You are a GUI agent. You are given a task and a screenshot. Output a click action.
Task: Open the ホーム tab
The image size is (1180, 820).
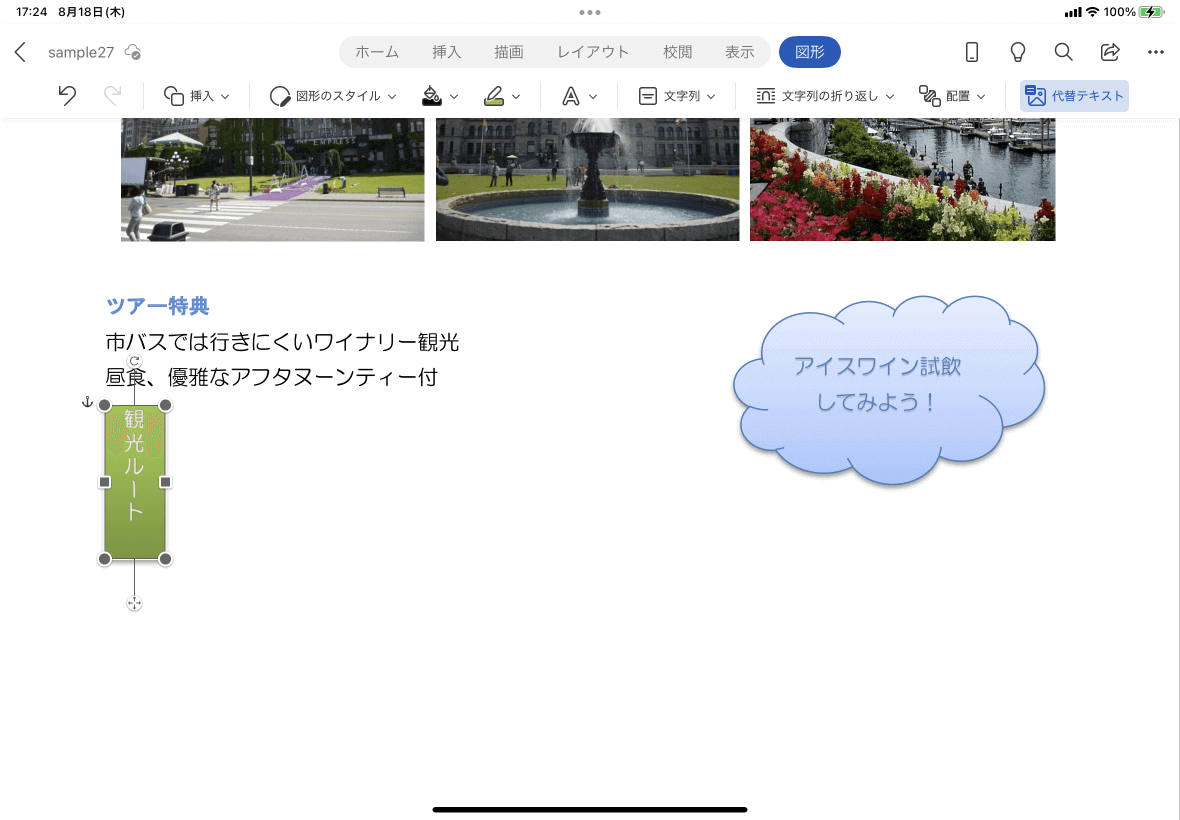(377, 52)
